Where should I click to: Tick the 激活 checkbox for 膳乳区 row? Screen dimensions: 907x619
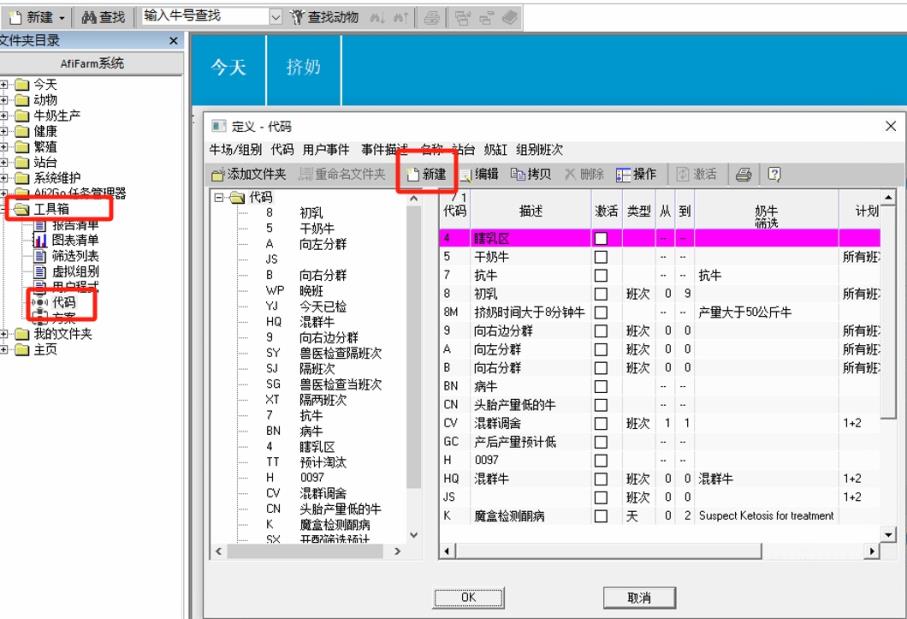[601, 238]
